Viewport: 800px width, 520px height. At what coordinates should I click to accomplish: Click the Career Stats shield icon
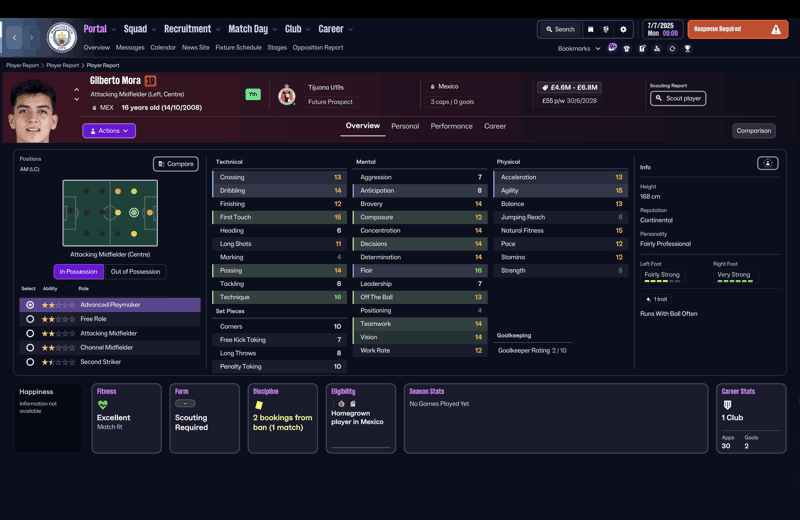coord(727,405)
